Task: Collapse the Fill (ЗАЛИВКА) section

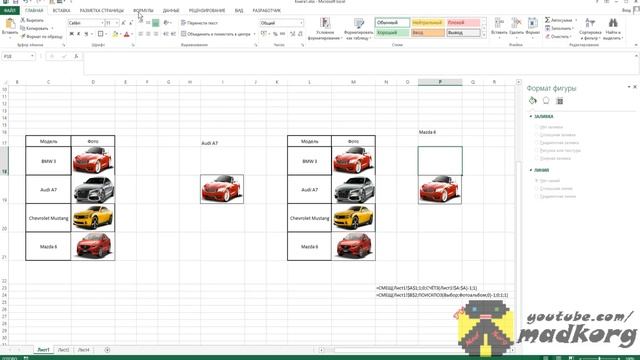Action: (531, 116)
